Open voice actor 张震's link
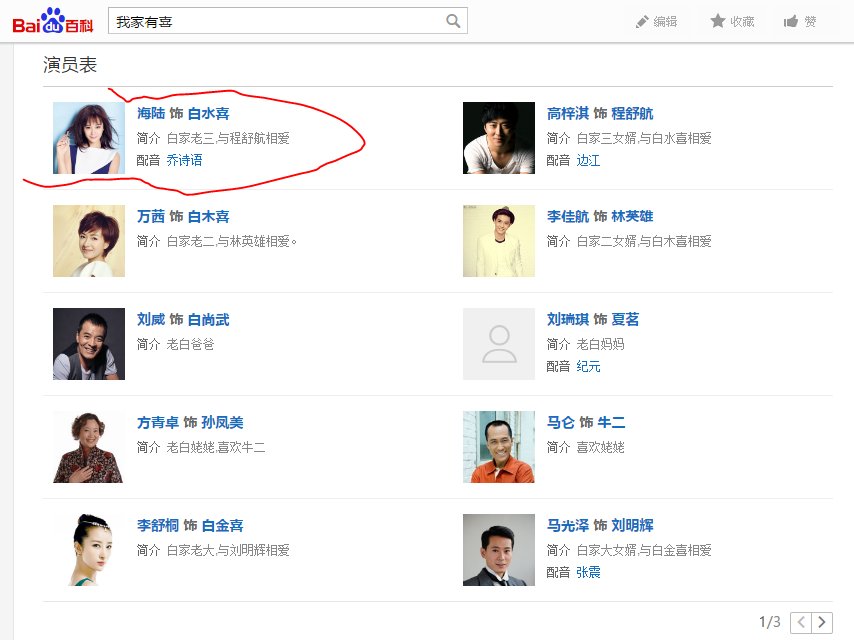Screen dimensions: 854x640 pos(588,572)
